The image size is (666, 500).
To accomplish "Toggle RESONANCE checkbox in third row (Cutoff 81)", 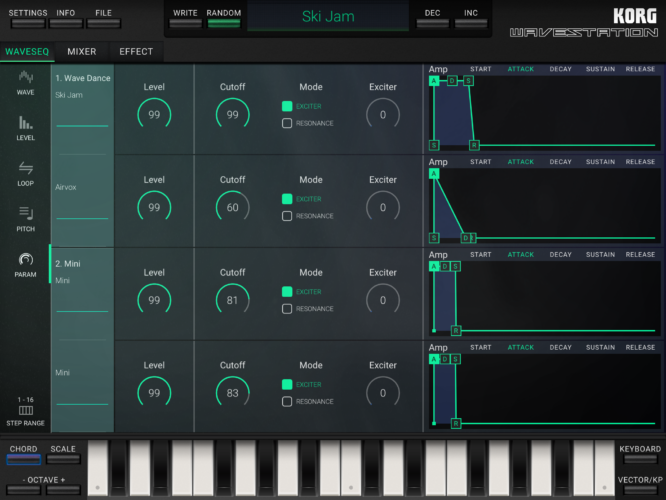I will pyautogui.click(x=287, y=308).
